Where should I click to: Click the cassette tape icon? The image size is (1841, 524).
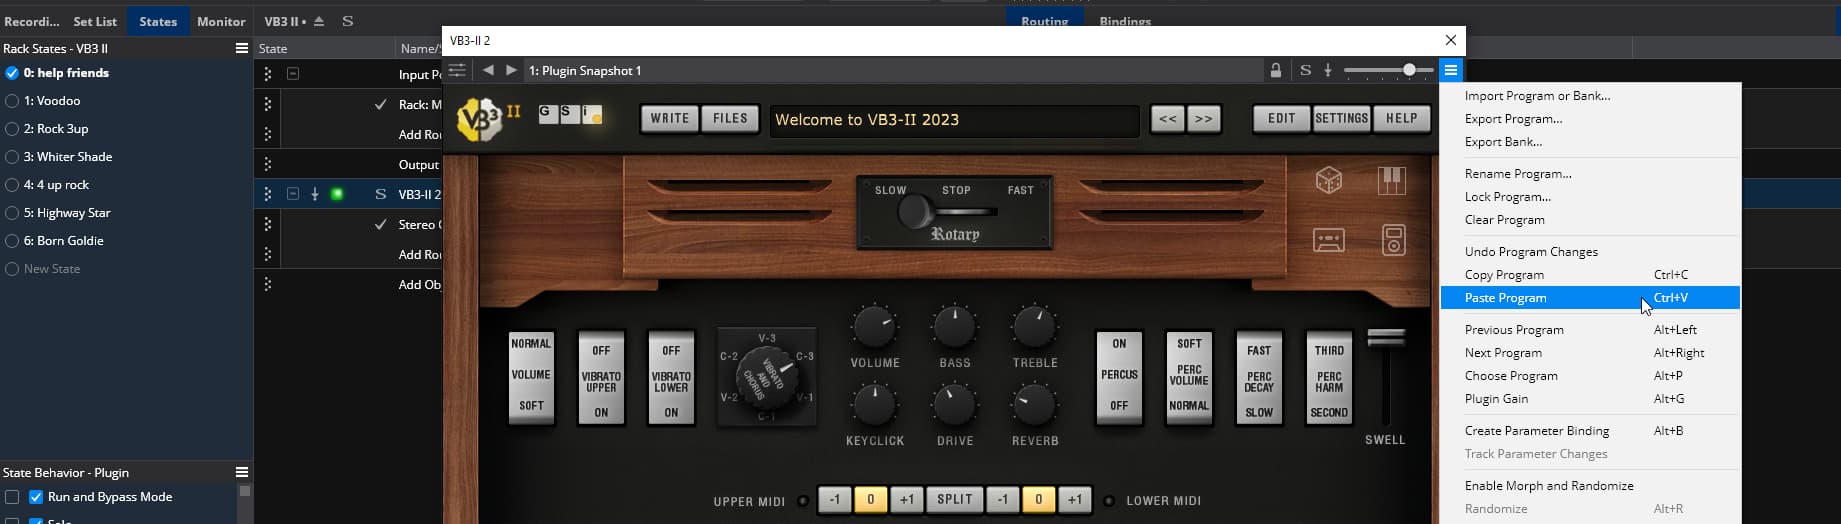click(x=1328, y=240)
